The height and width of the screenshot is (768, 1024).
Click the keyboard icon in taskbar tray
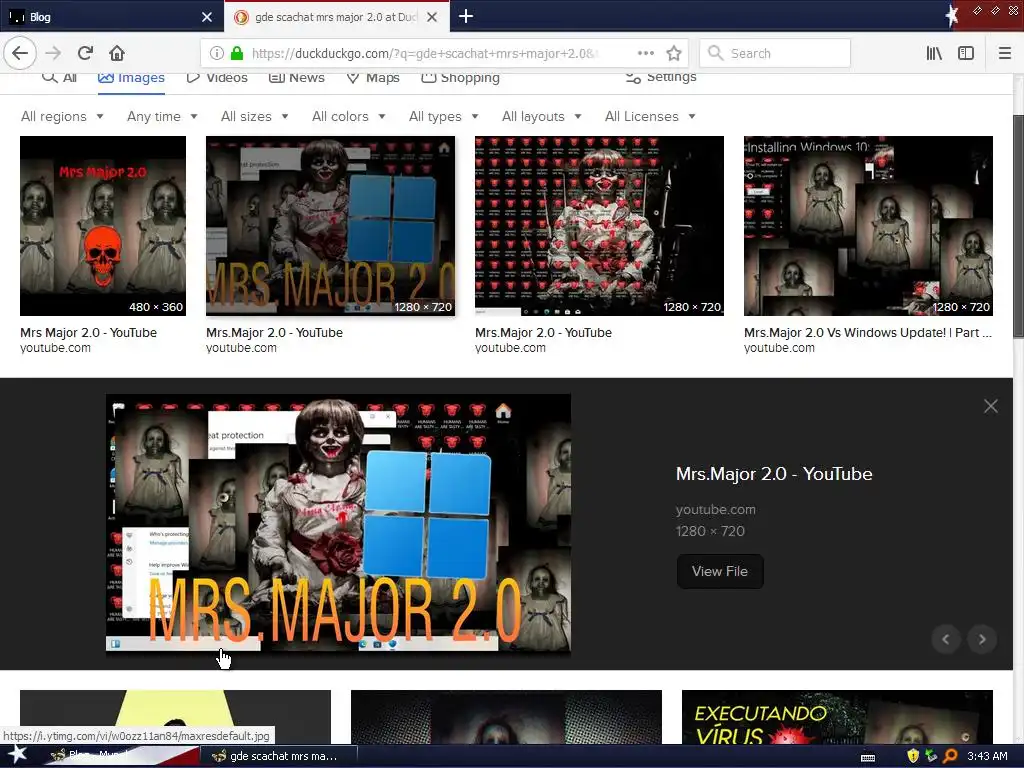[868, 758]
